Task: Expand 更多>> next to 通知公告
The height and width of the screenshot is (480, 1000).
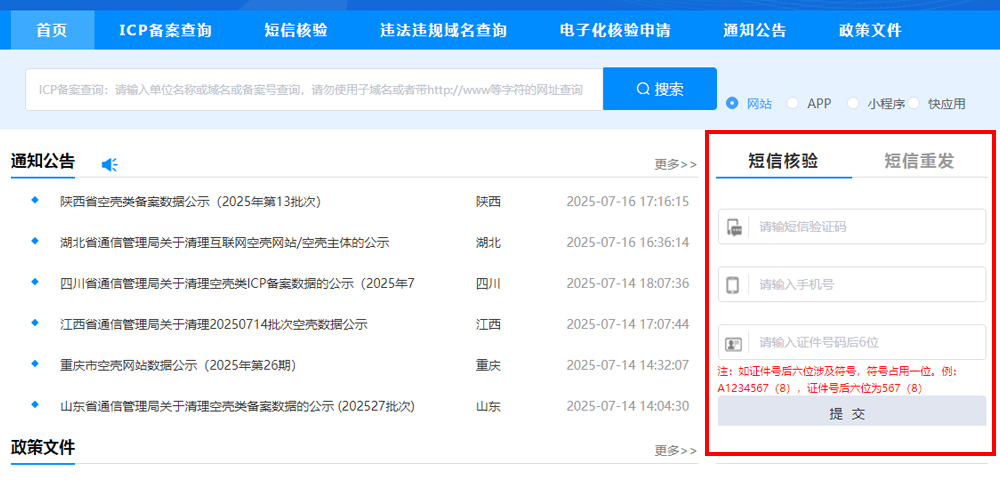Action: pos(675,164)
